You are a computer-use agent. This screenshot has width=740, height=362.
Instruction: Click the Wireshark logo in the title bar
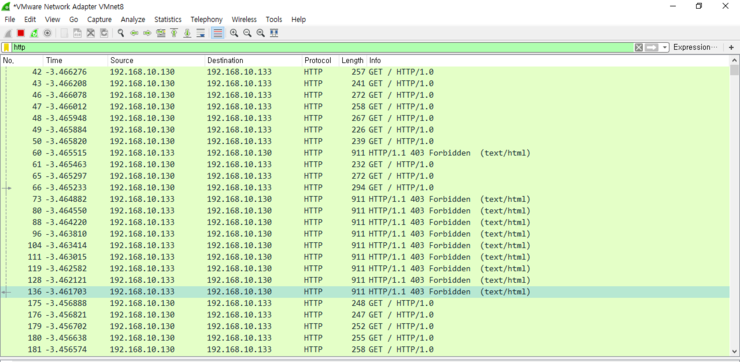[x=6, y=6]
